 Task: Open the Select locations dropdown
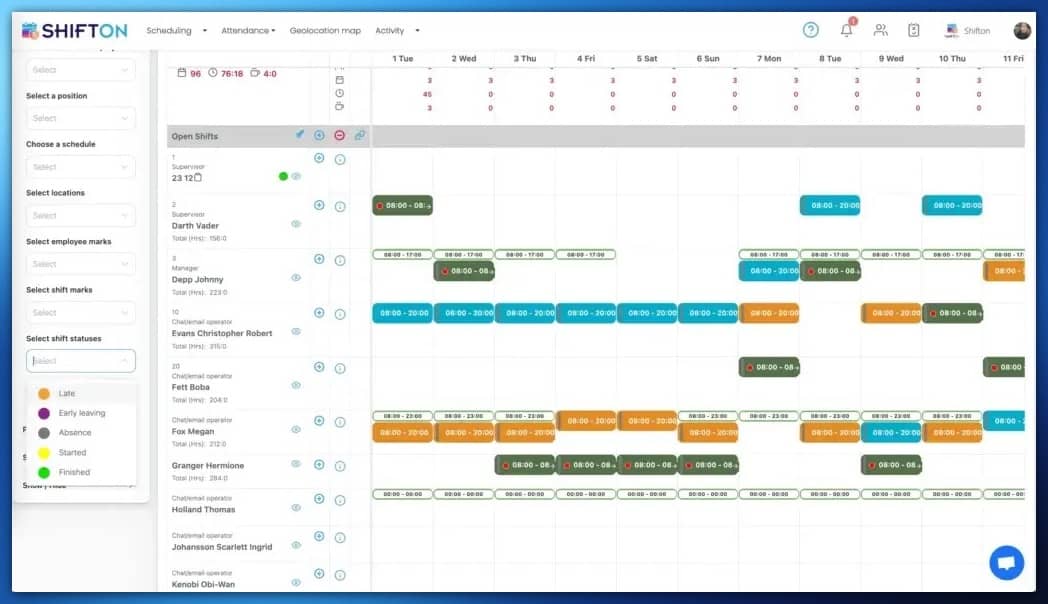point(81,215)
